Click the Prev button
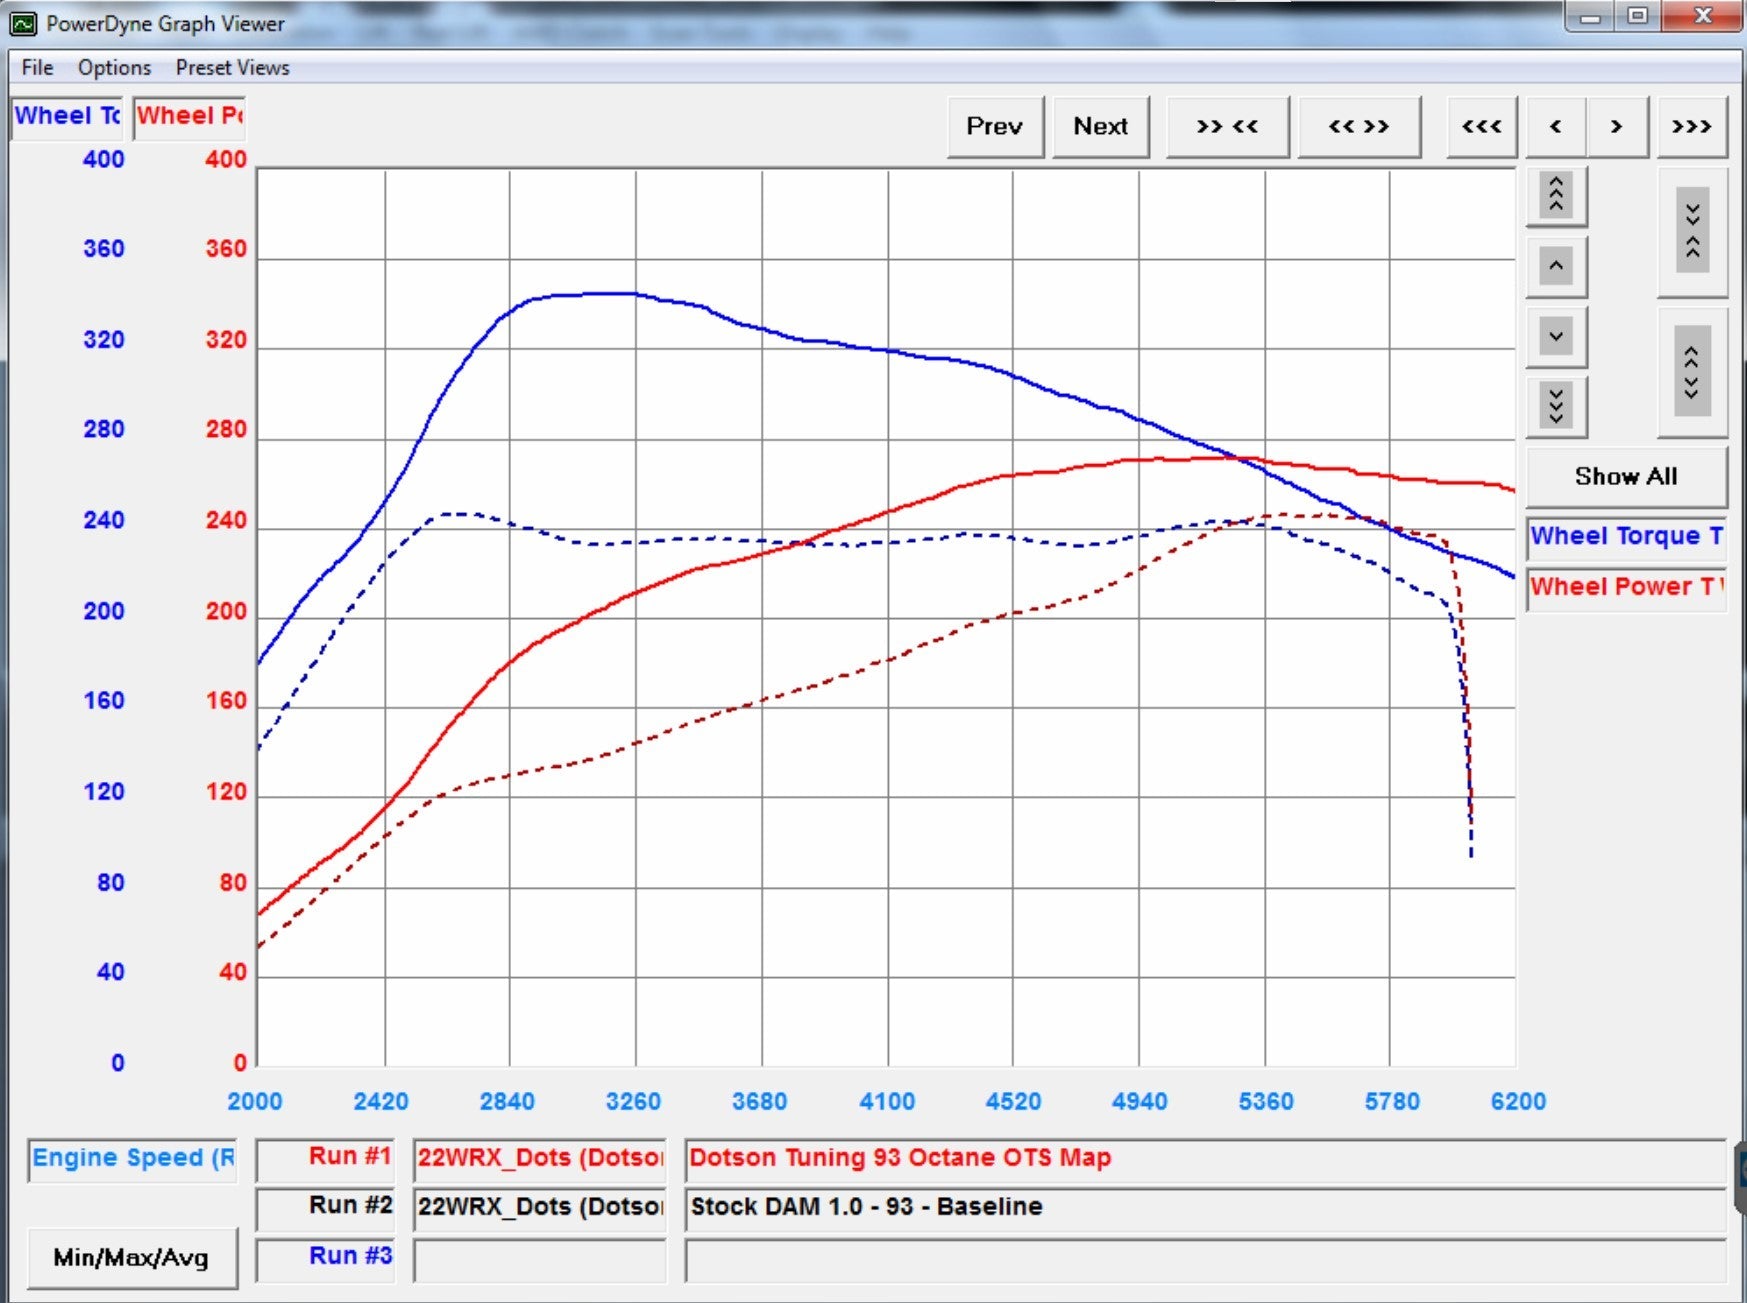The height and width of the screenshot is (1303, 1747). [x=995, y=127]
